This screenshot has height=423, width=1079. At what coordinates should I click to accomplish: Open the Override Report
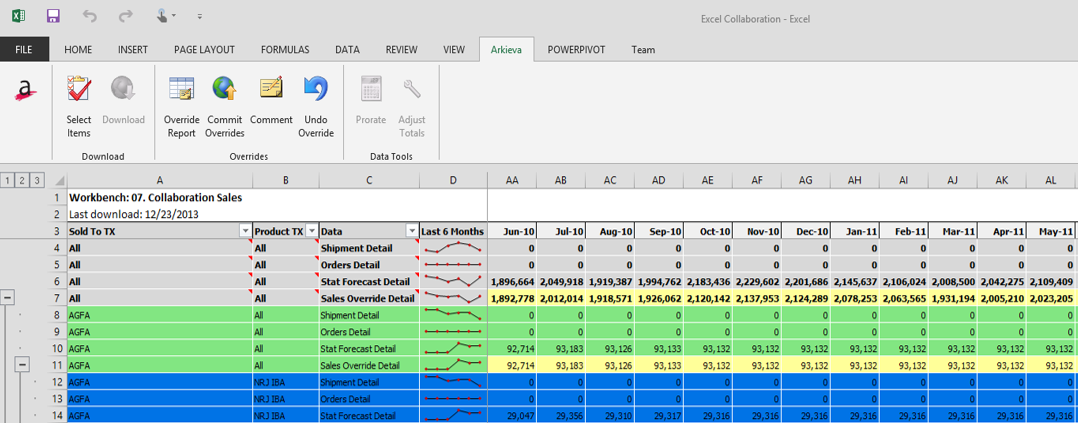[x=182, y=107]
